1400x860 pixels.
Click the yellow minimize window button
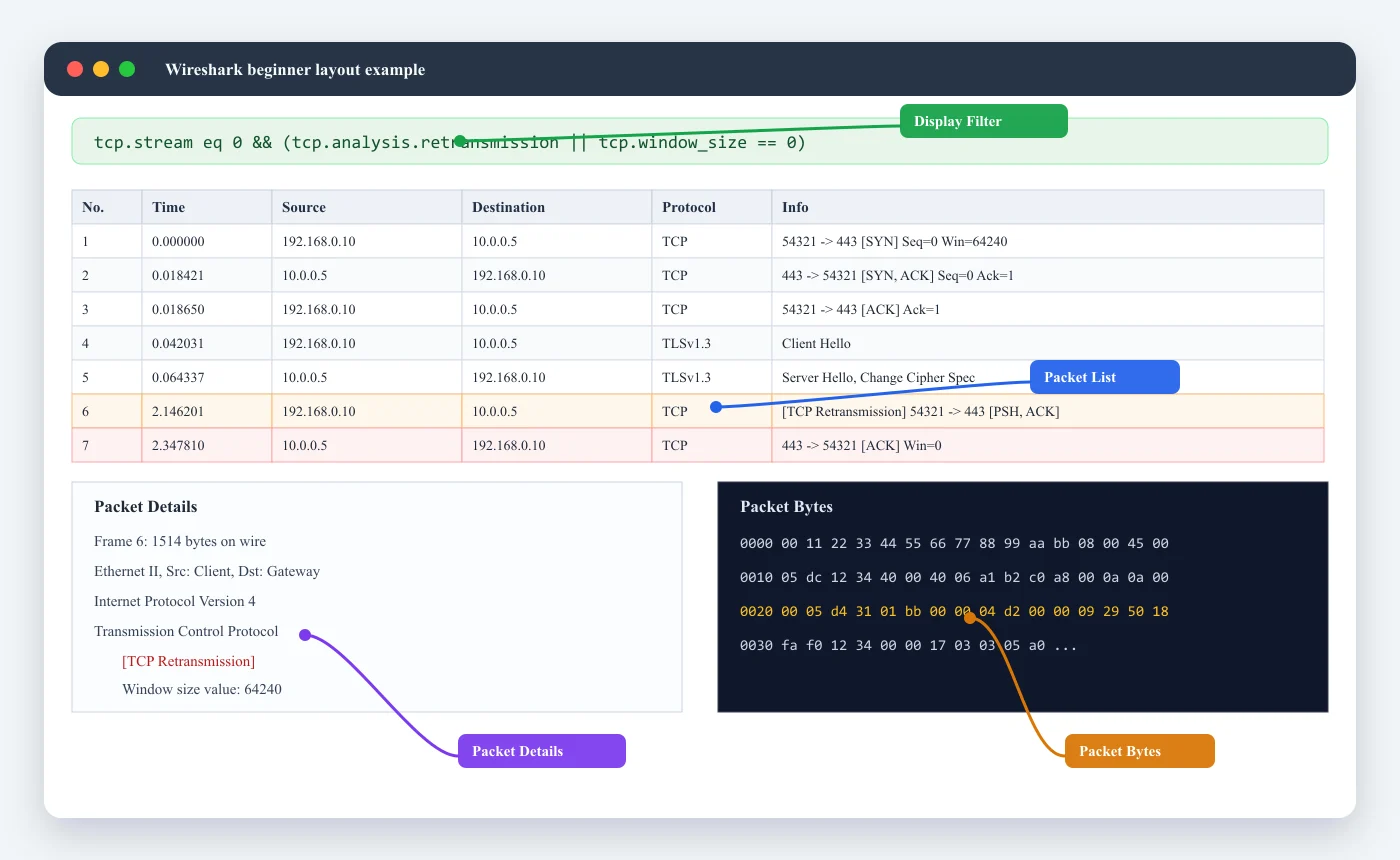[x=101, y=69]
